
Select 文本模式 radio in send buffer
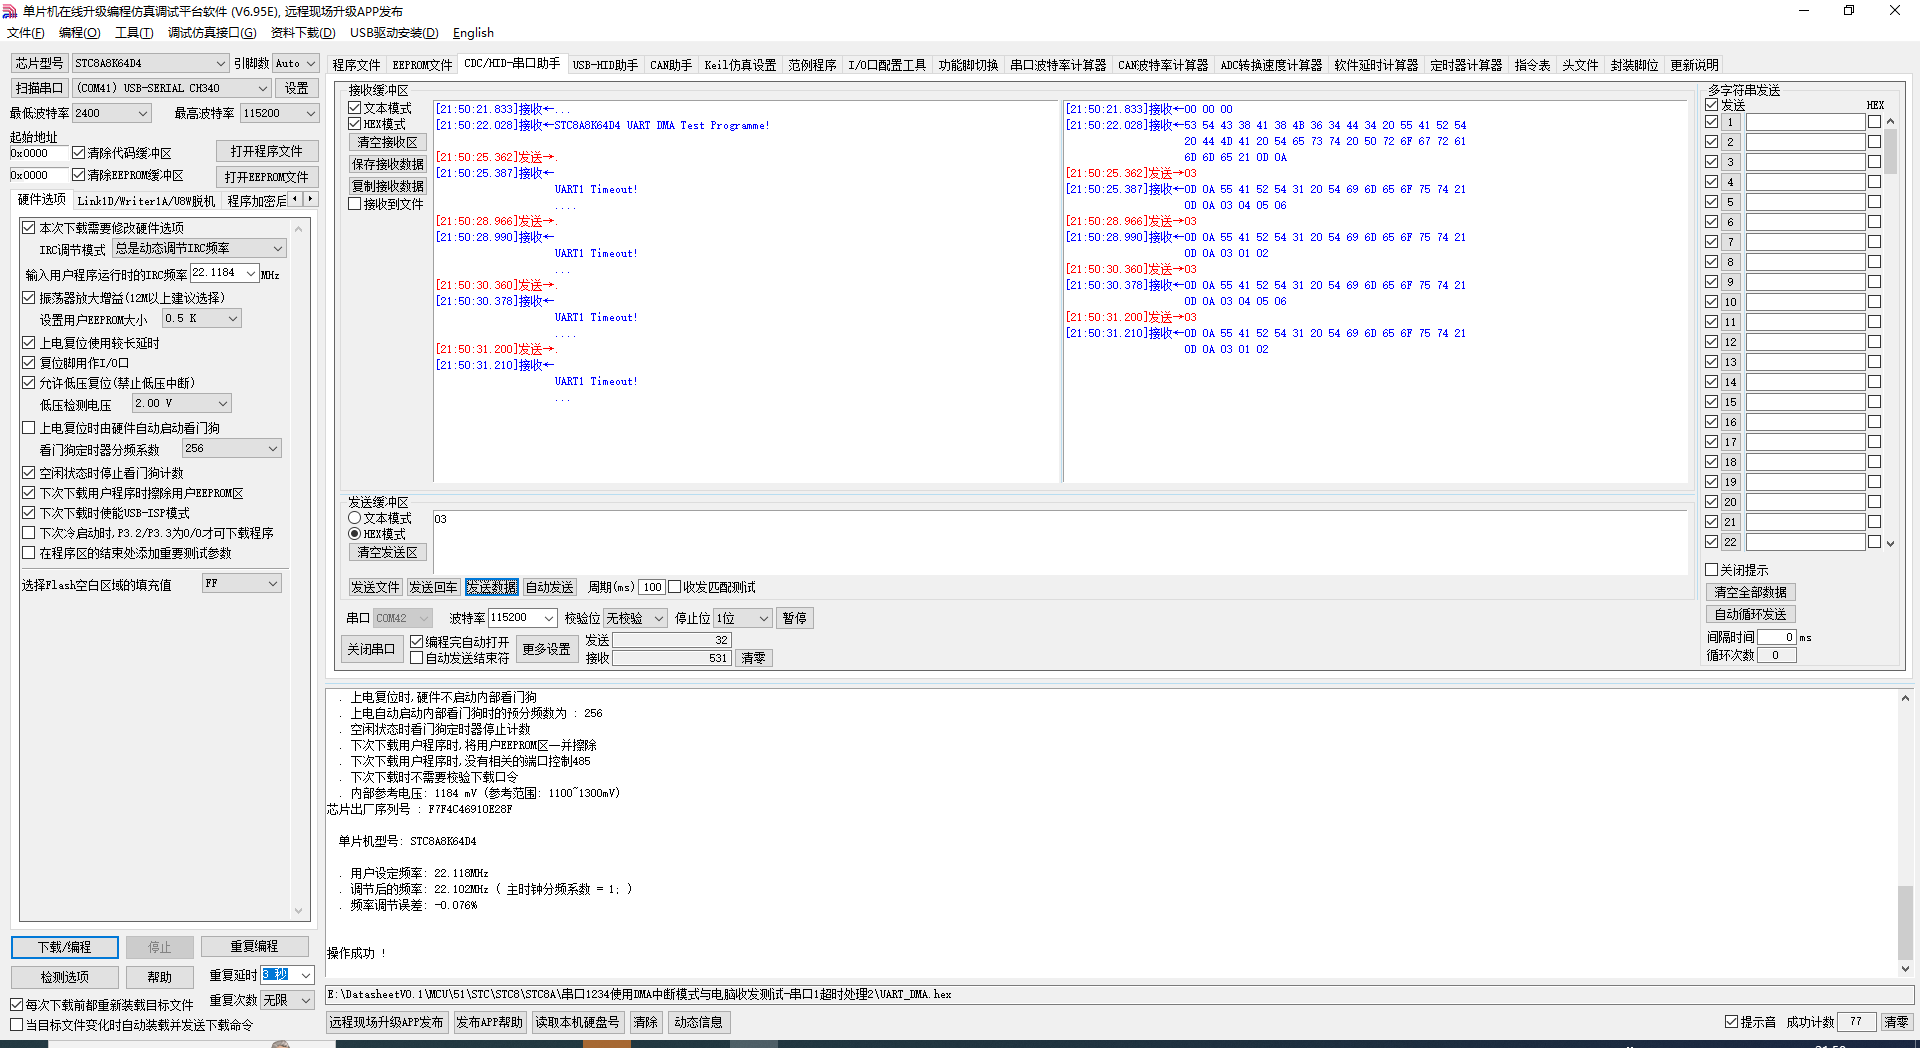point(354,518)
